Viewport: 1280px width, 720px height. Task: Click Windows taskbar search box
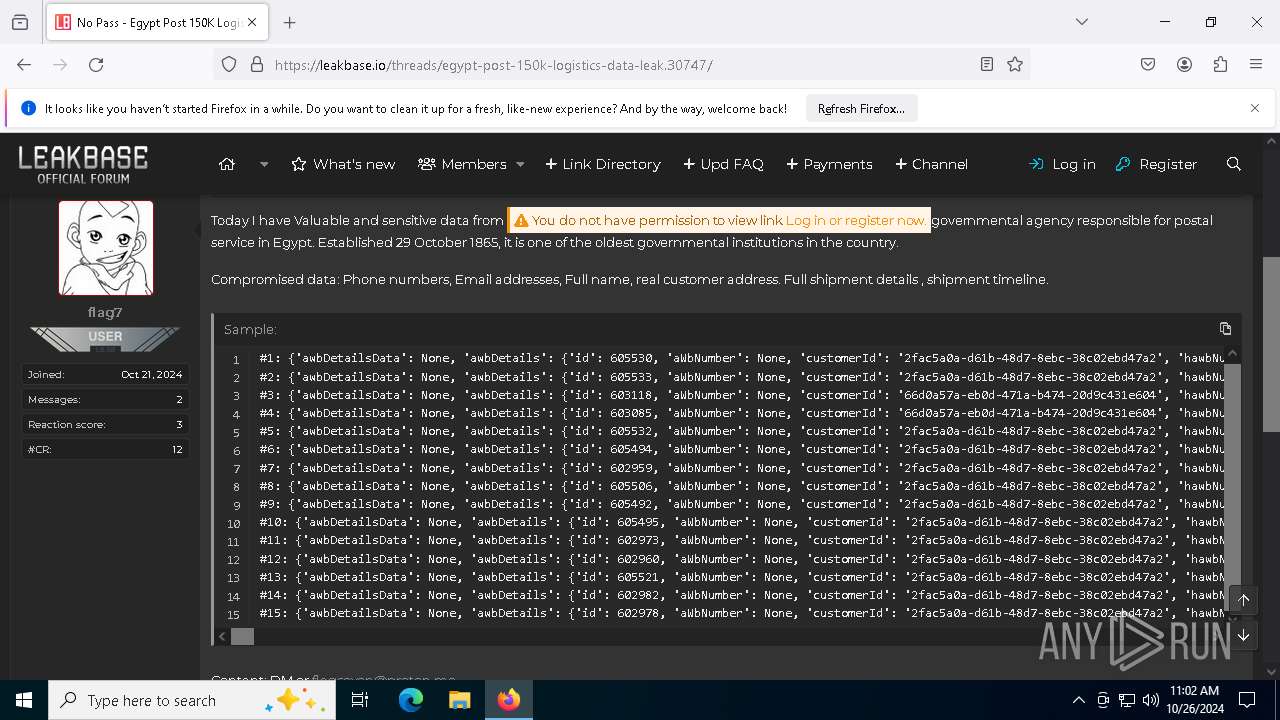point(191,700)
